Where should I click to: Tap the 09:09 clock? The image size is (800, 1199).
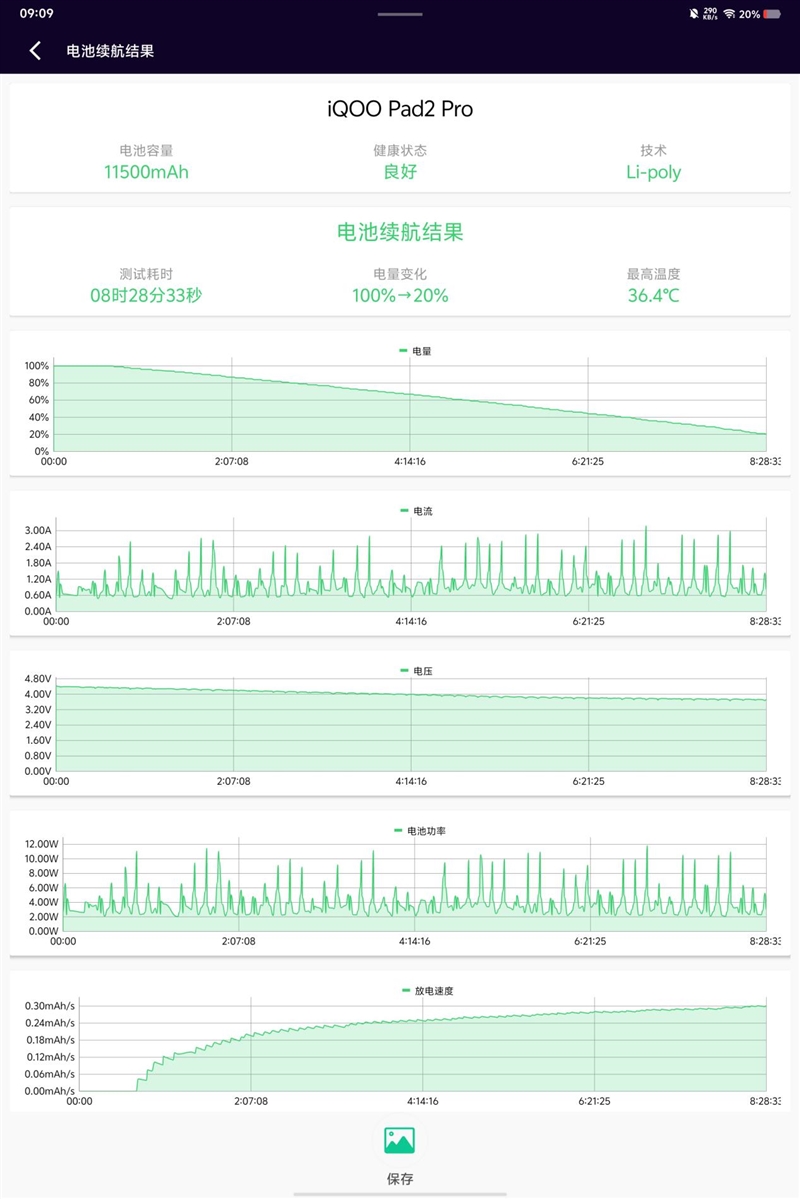(37, 13)
